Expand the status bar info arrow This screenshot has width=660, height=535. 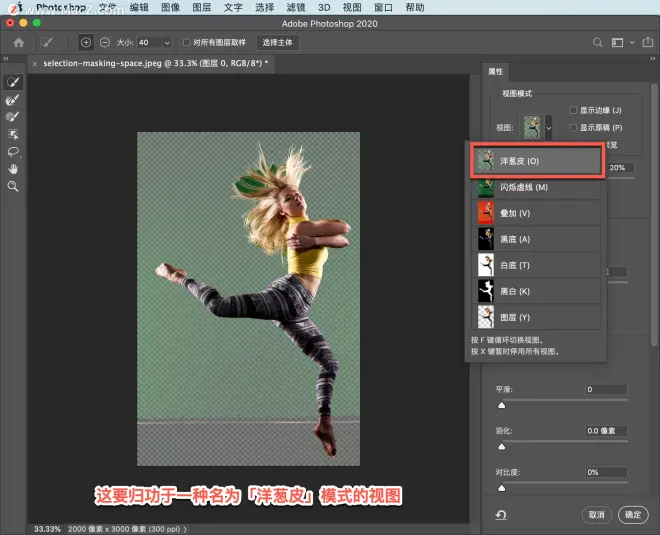coord(185,529)
